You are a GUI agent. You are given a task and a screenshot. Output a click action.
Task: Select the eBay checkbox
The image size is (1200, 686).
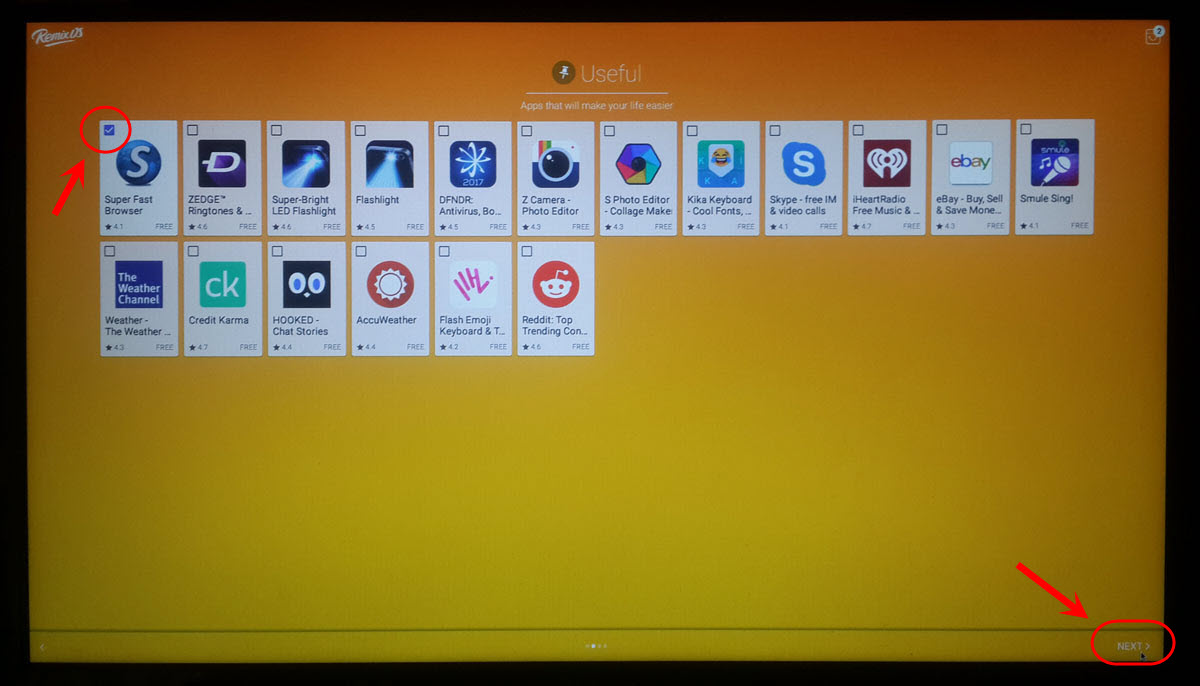pyautogui.click(x=942, y=130)
